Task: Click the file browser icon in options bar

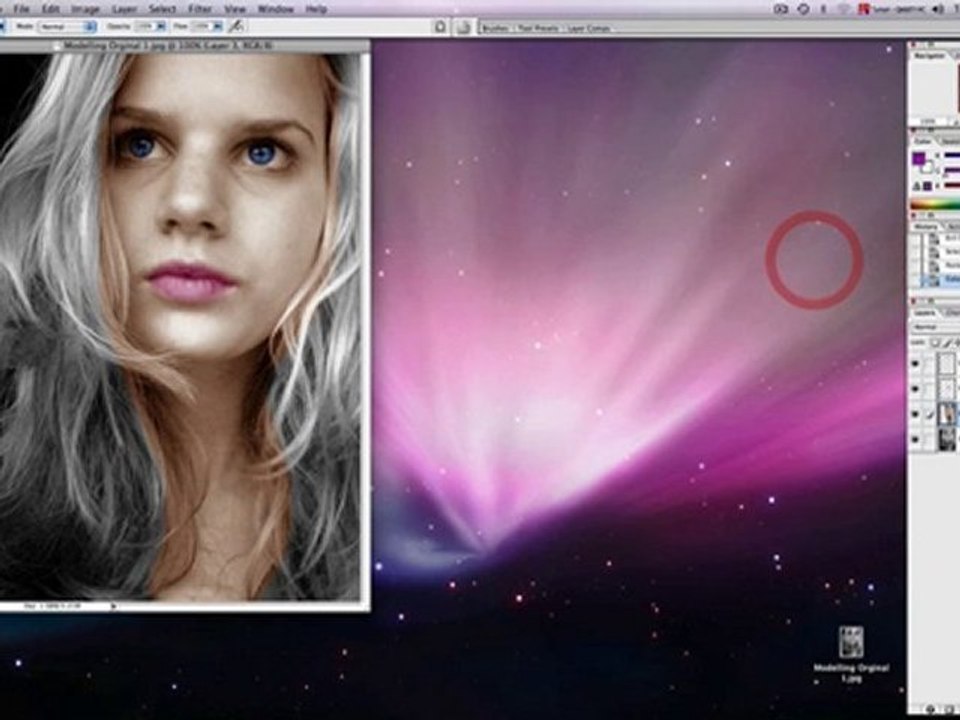Action: pos(440,26)
